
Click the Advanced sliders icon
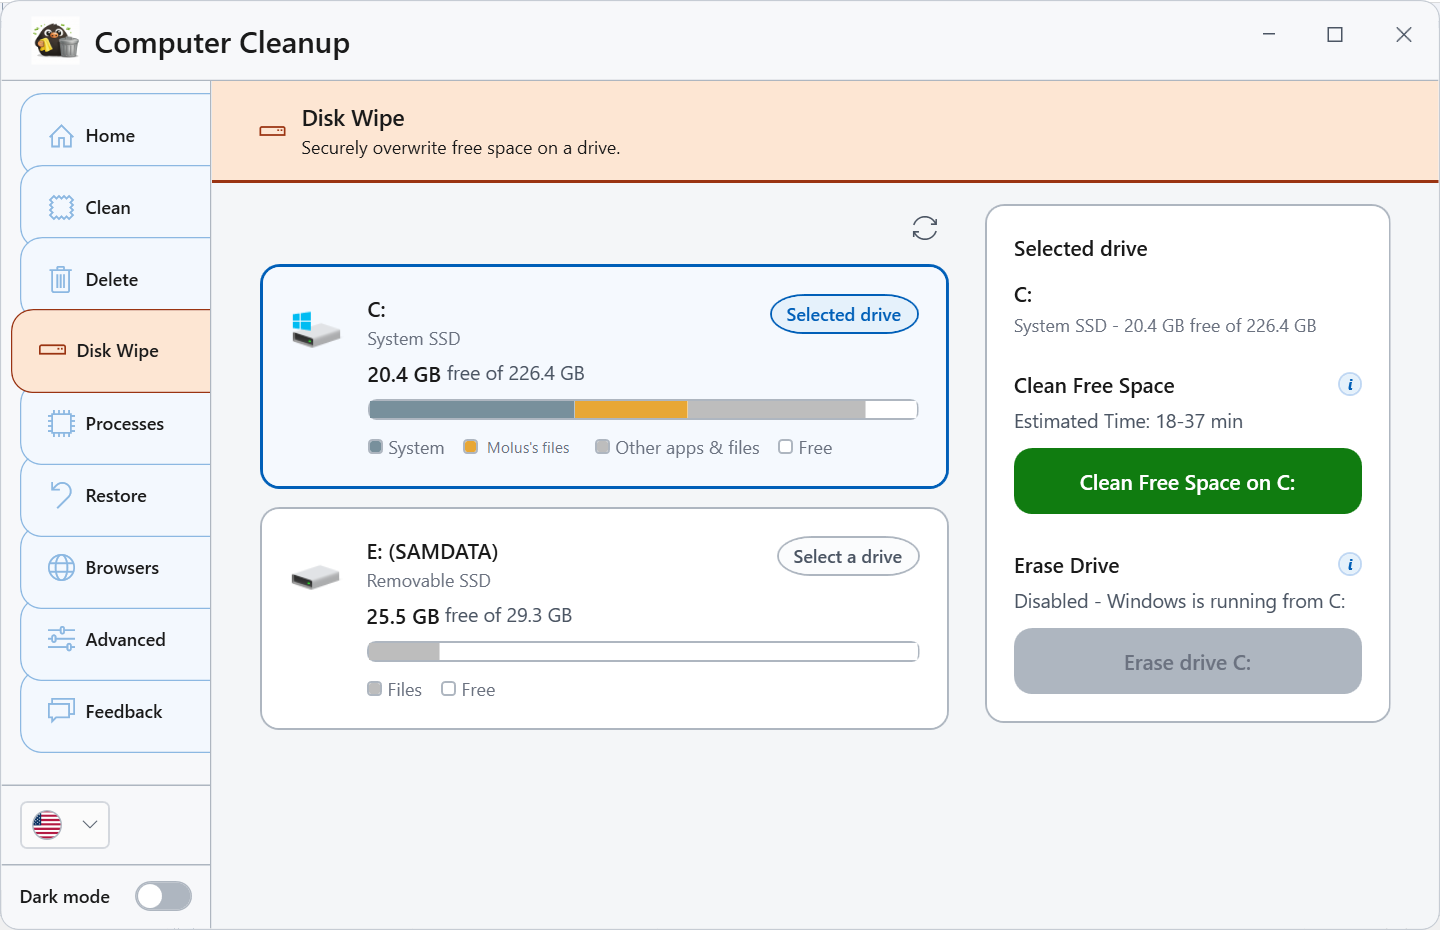[x=61, y=639]
